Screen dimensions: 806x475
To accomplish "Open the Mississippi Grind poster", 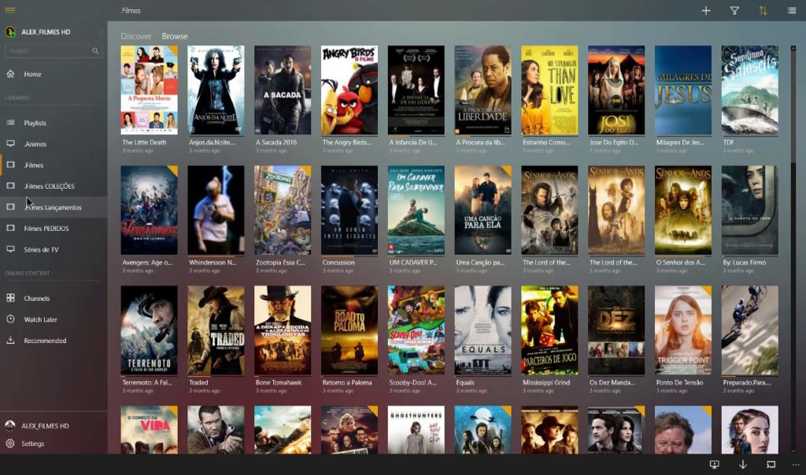I will pos(549,330).
